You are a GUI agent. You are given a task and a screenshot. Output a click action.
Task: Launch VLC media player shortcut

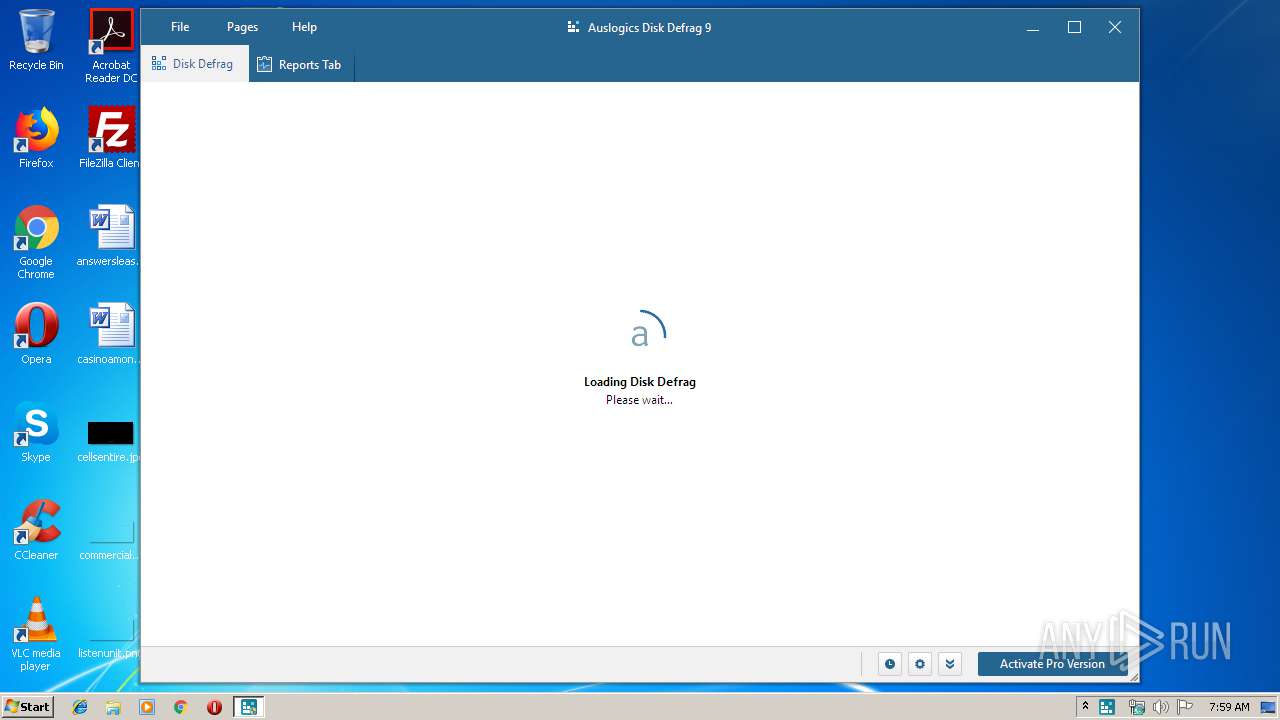click(36, 634)
